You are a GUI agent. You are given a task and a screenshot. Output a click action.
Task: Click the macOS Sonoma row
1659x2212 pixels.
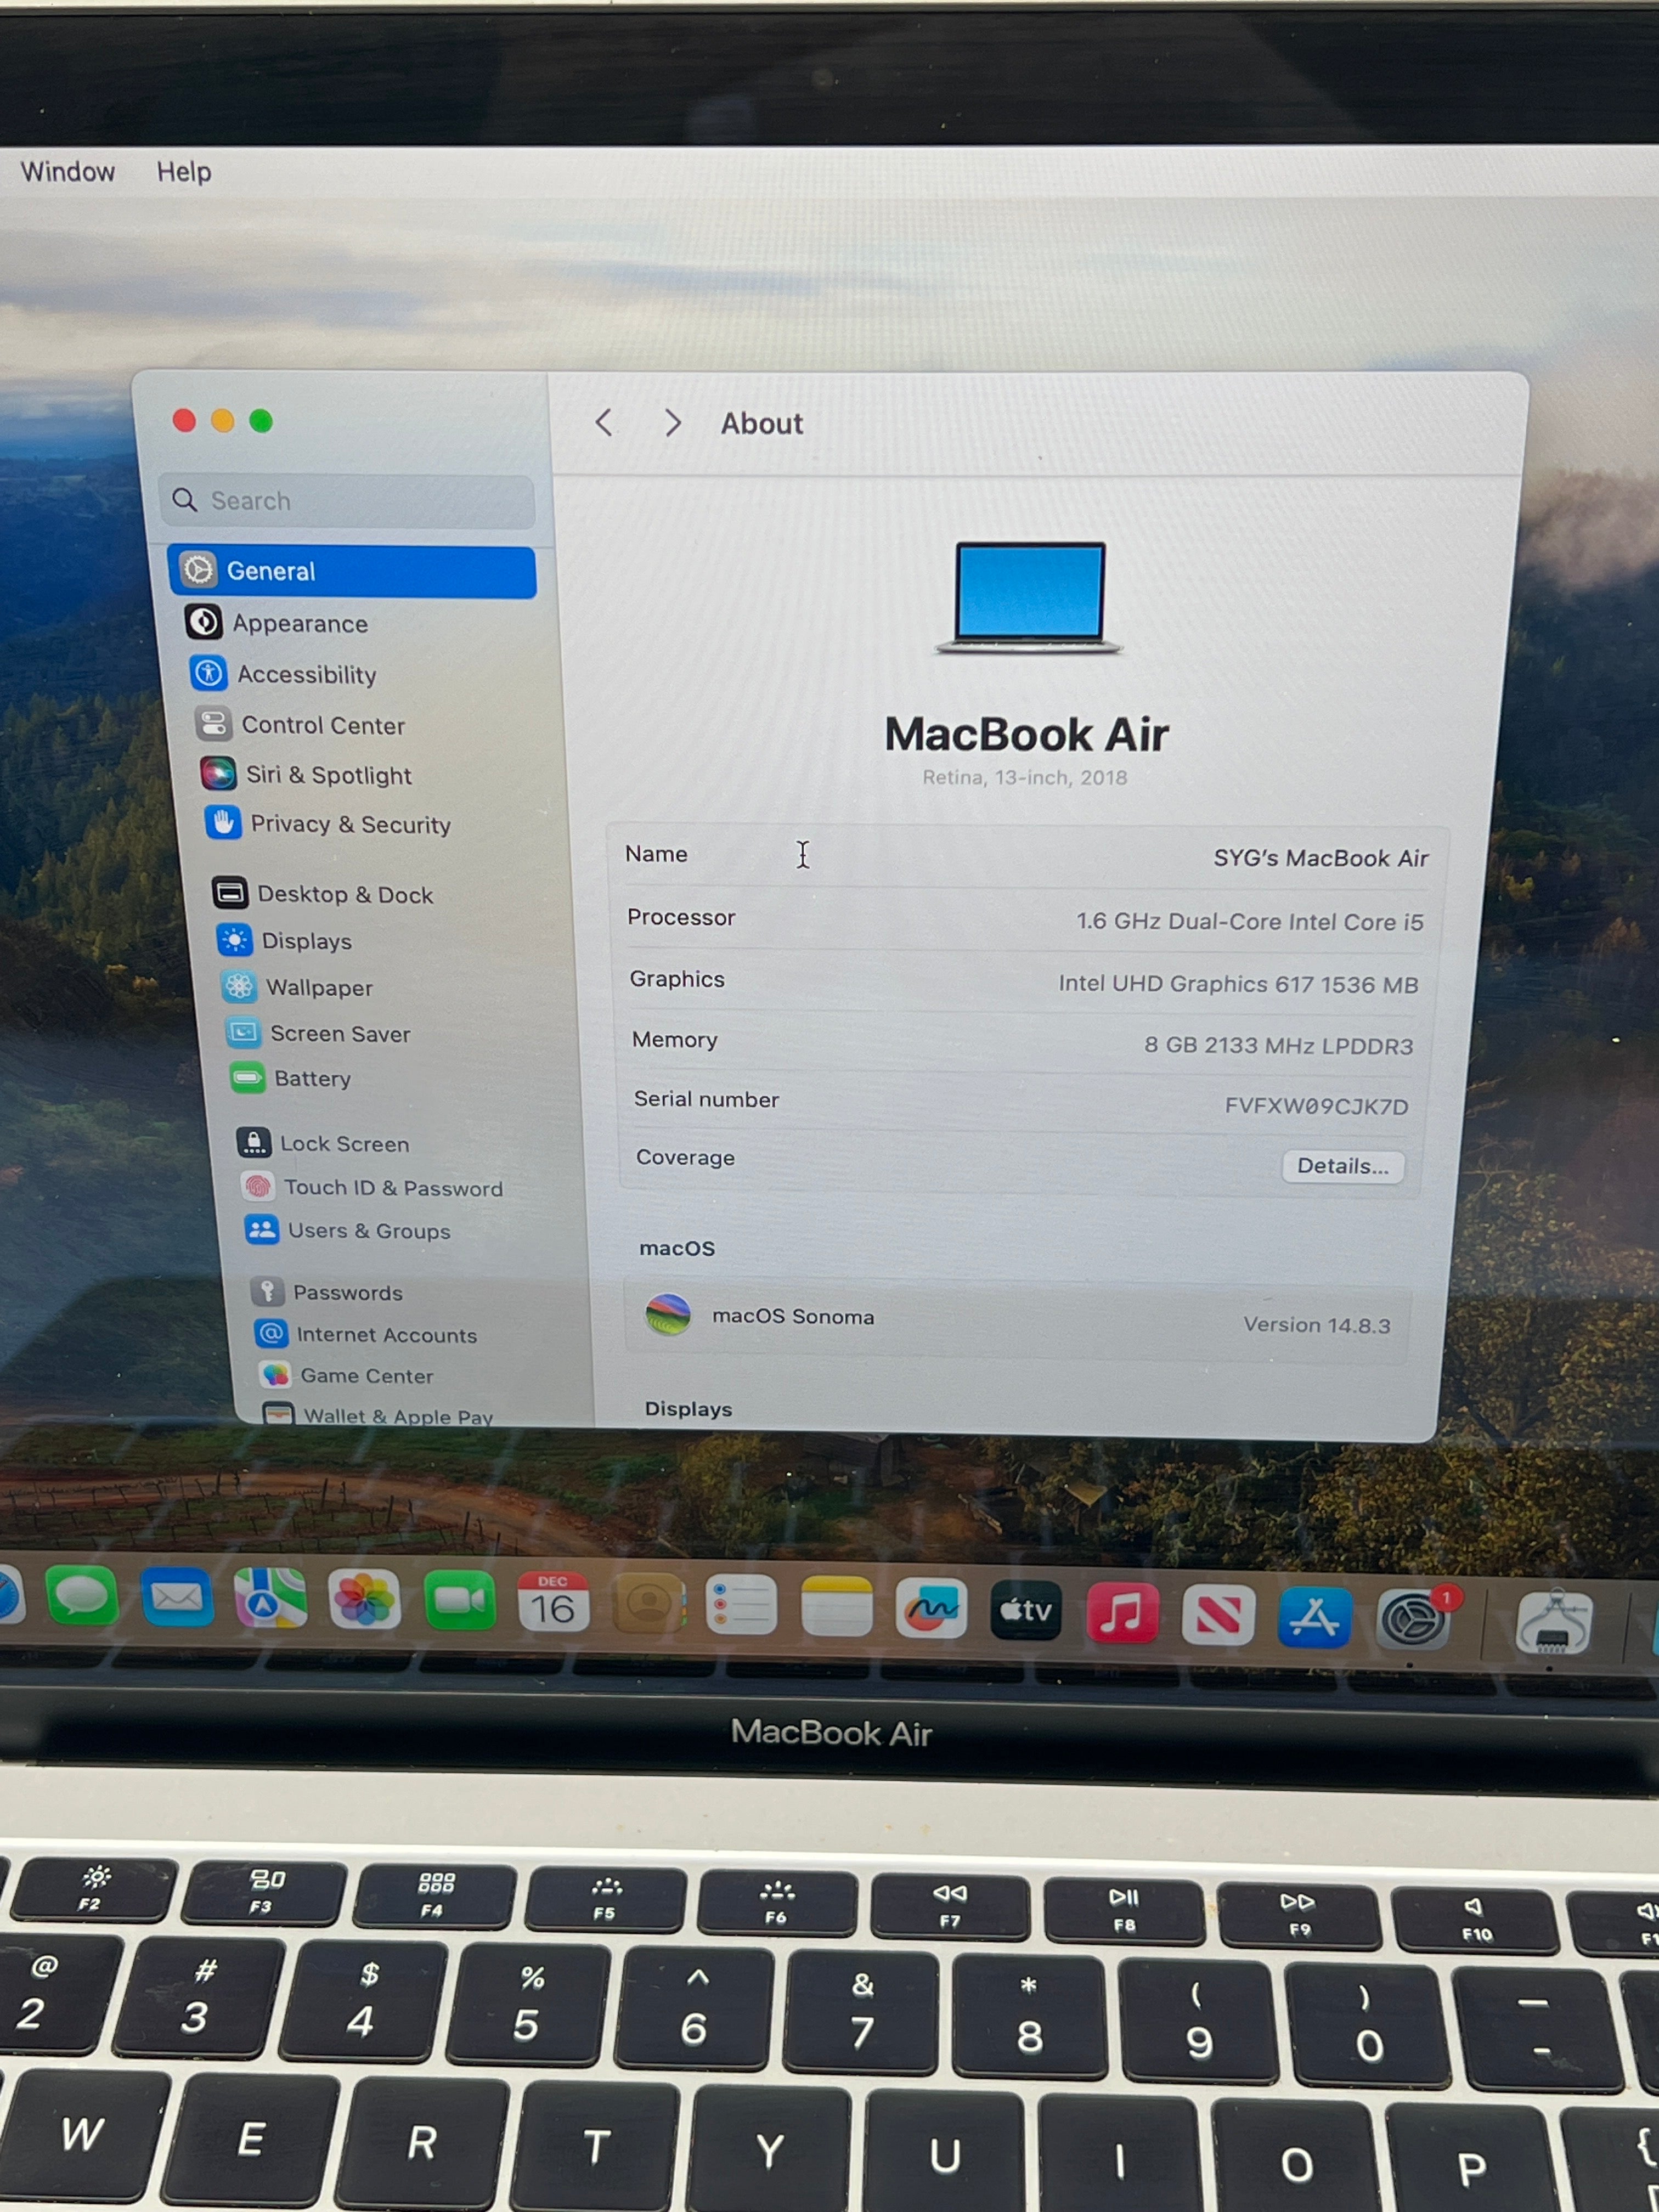(x=1017, y=1319)
